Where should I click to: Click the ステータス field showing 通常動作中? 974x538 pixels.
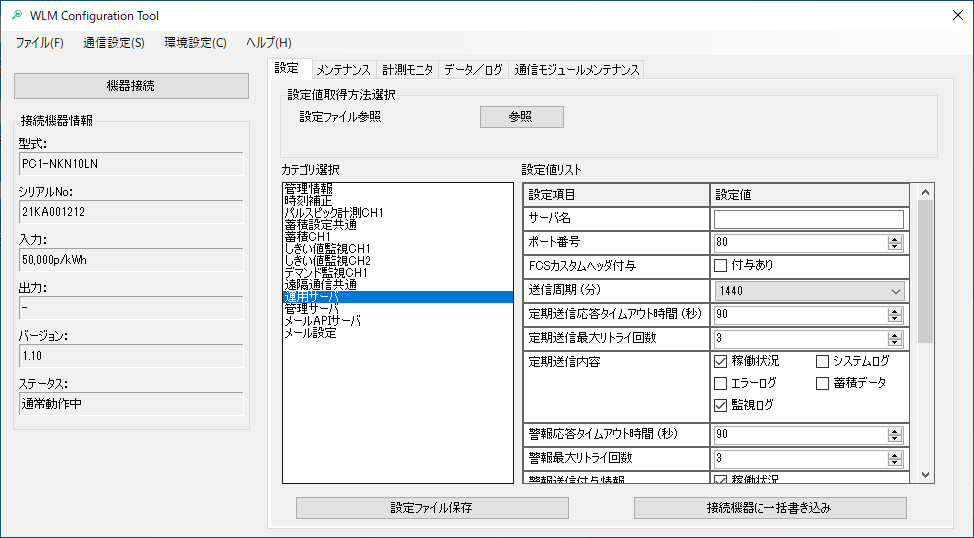(x=131, y=404)
